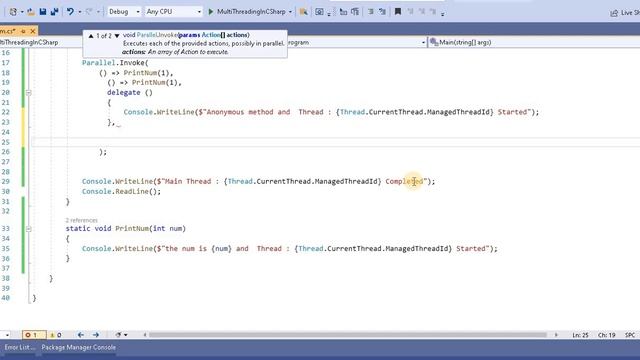Click the '2 references' CodeLens link

click(81, 220)
